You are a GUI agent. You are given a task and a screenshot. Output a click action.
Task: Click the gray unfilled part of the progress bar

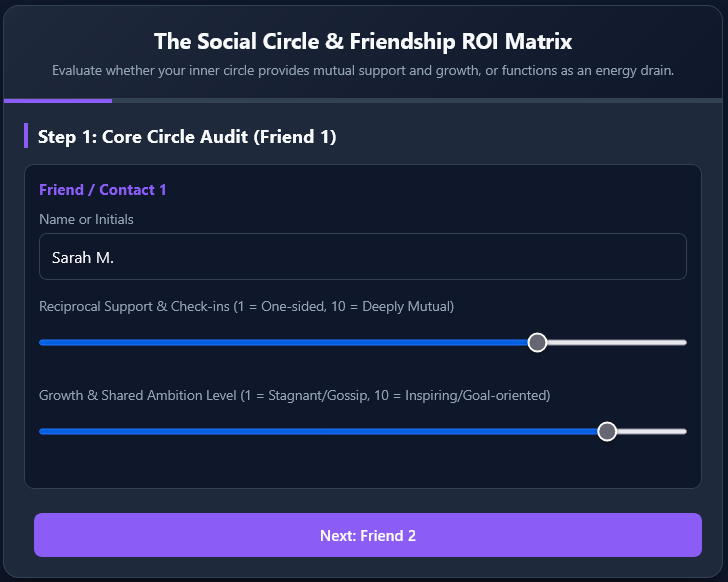pos(417,101)
